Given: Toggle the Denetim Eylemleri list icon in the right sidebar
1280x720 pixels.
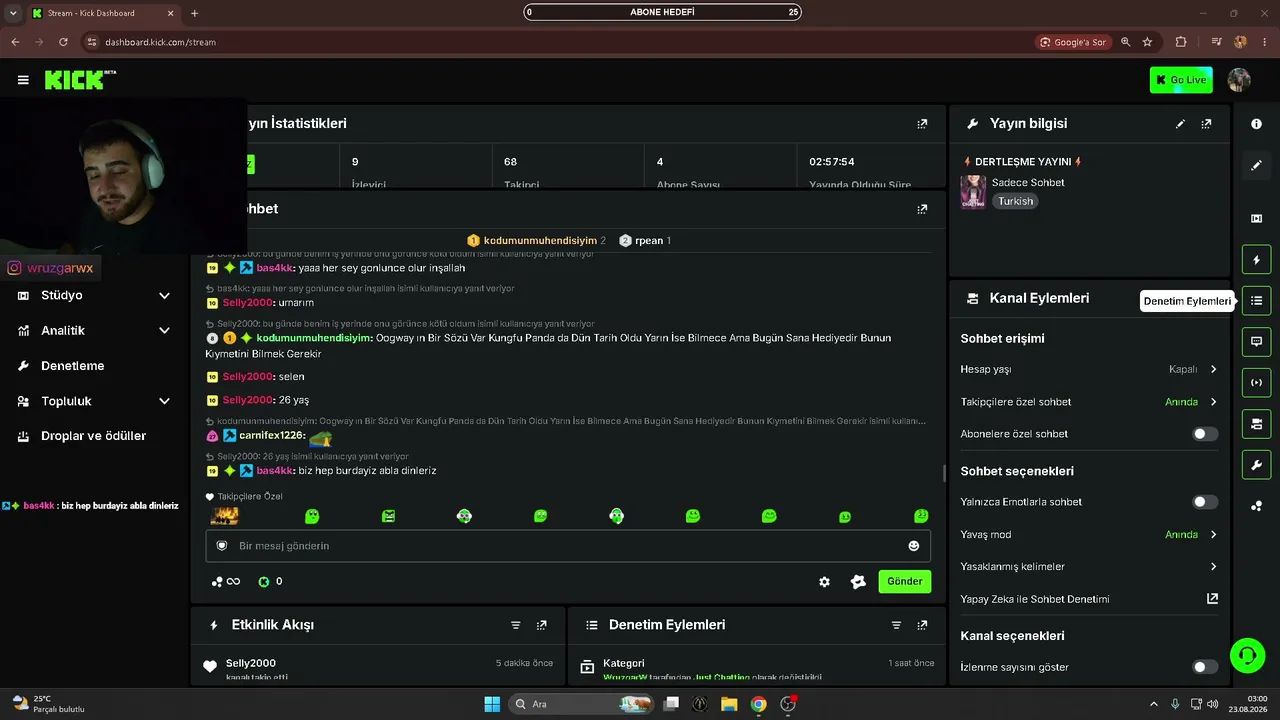Looking at the screenshot, I should (1257, 301).
